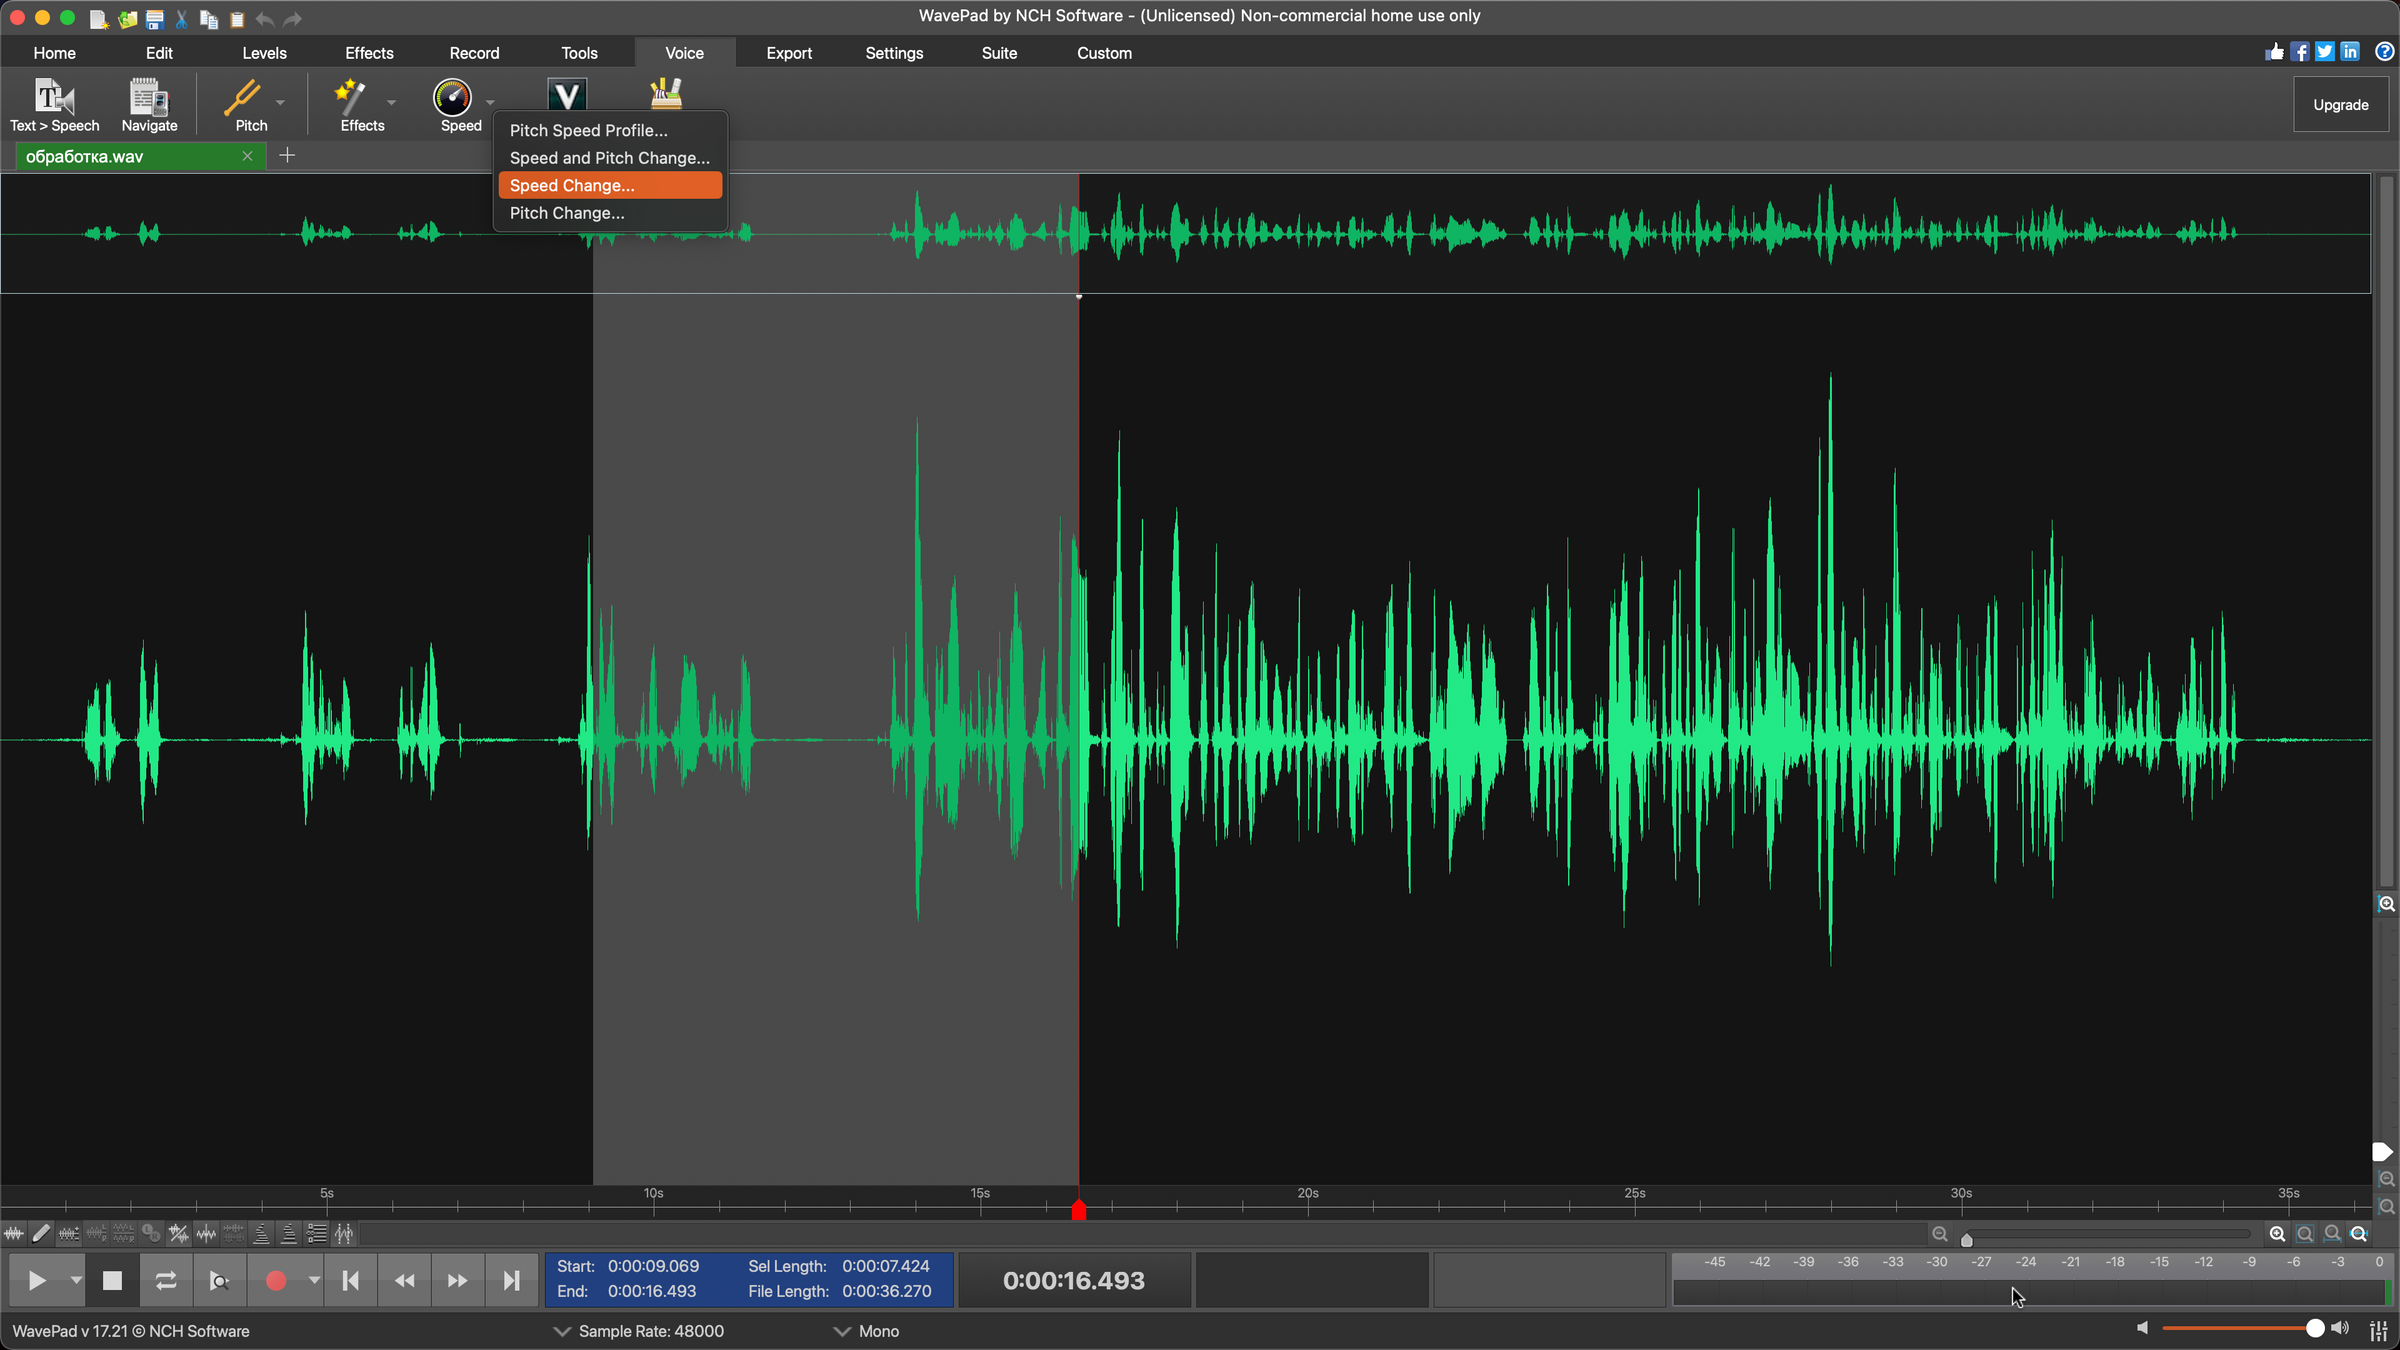
Task: Click the Effects magic wand icon
Action: coord(351,99)
